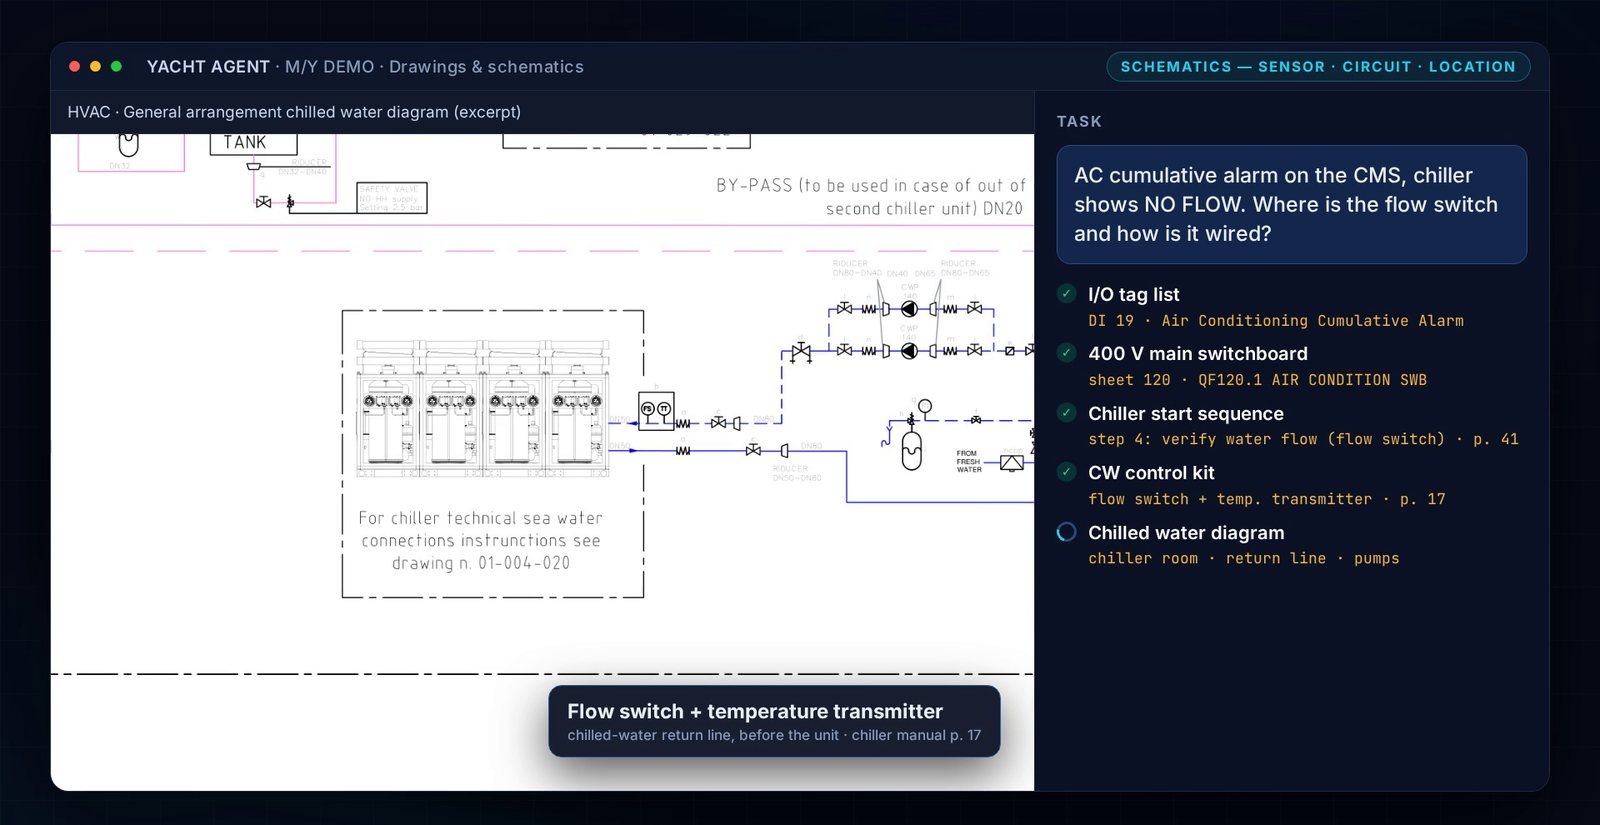Click the 'RIDUCER DN80-DN65' label

coord(965,268)
